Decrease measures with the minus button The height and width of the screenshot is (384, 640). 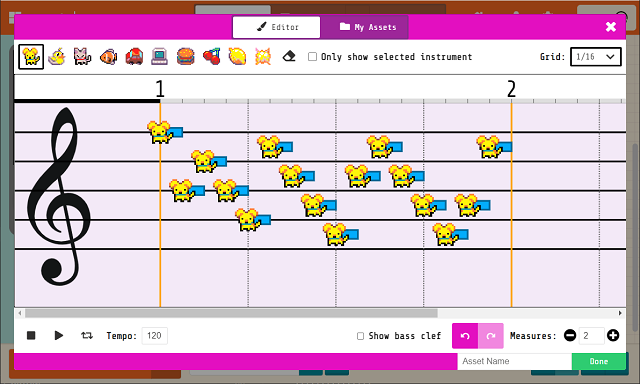570,335
